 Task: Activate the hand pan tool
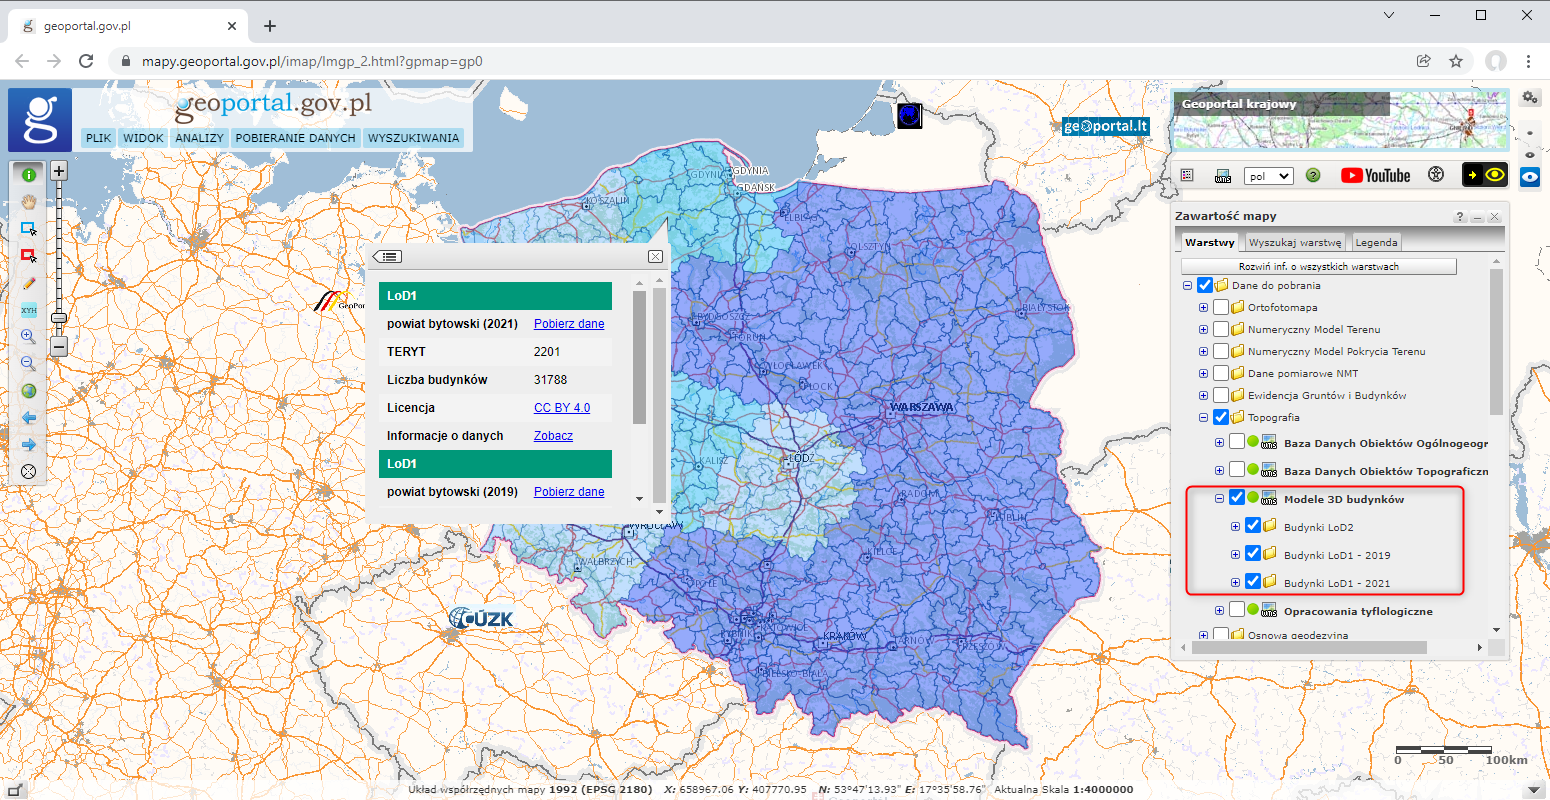tap(28, 202)
